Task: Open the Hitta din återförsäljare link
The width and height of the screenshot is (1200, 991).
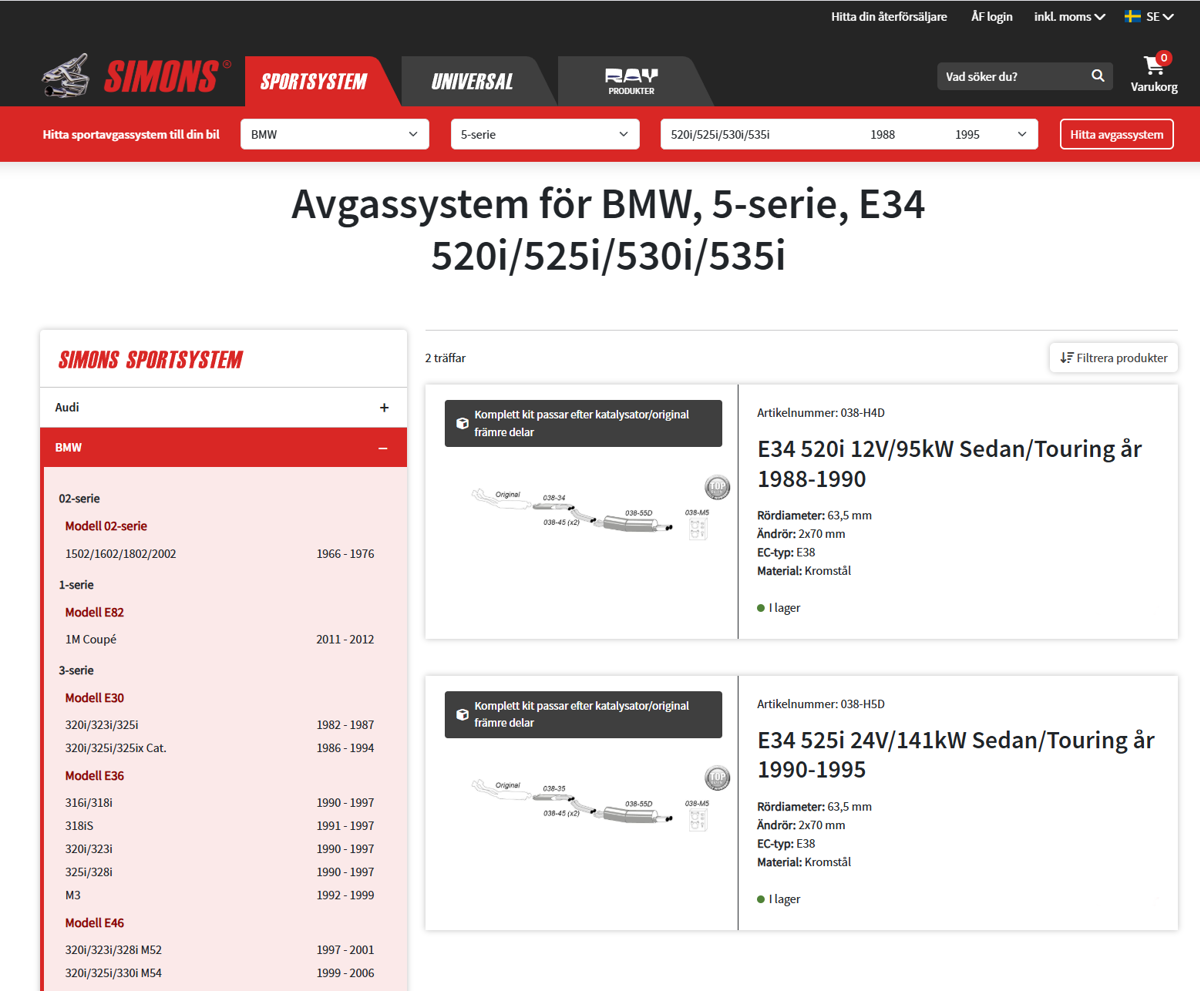Action: (x=888, y=16)
